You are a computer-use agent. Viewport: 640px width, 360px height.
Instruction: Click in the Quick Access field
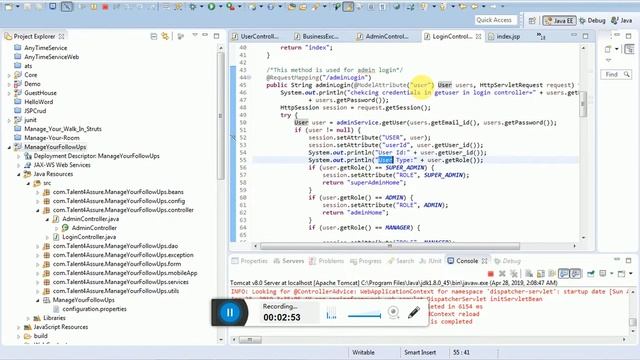(x=496, y=20)
